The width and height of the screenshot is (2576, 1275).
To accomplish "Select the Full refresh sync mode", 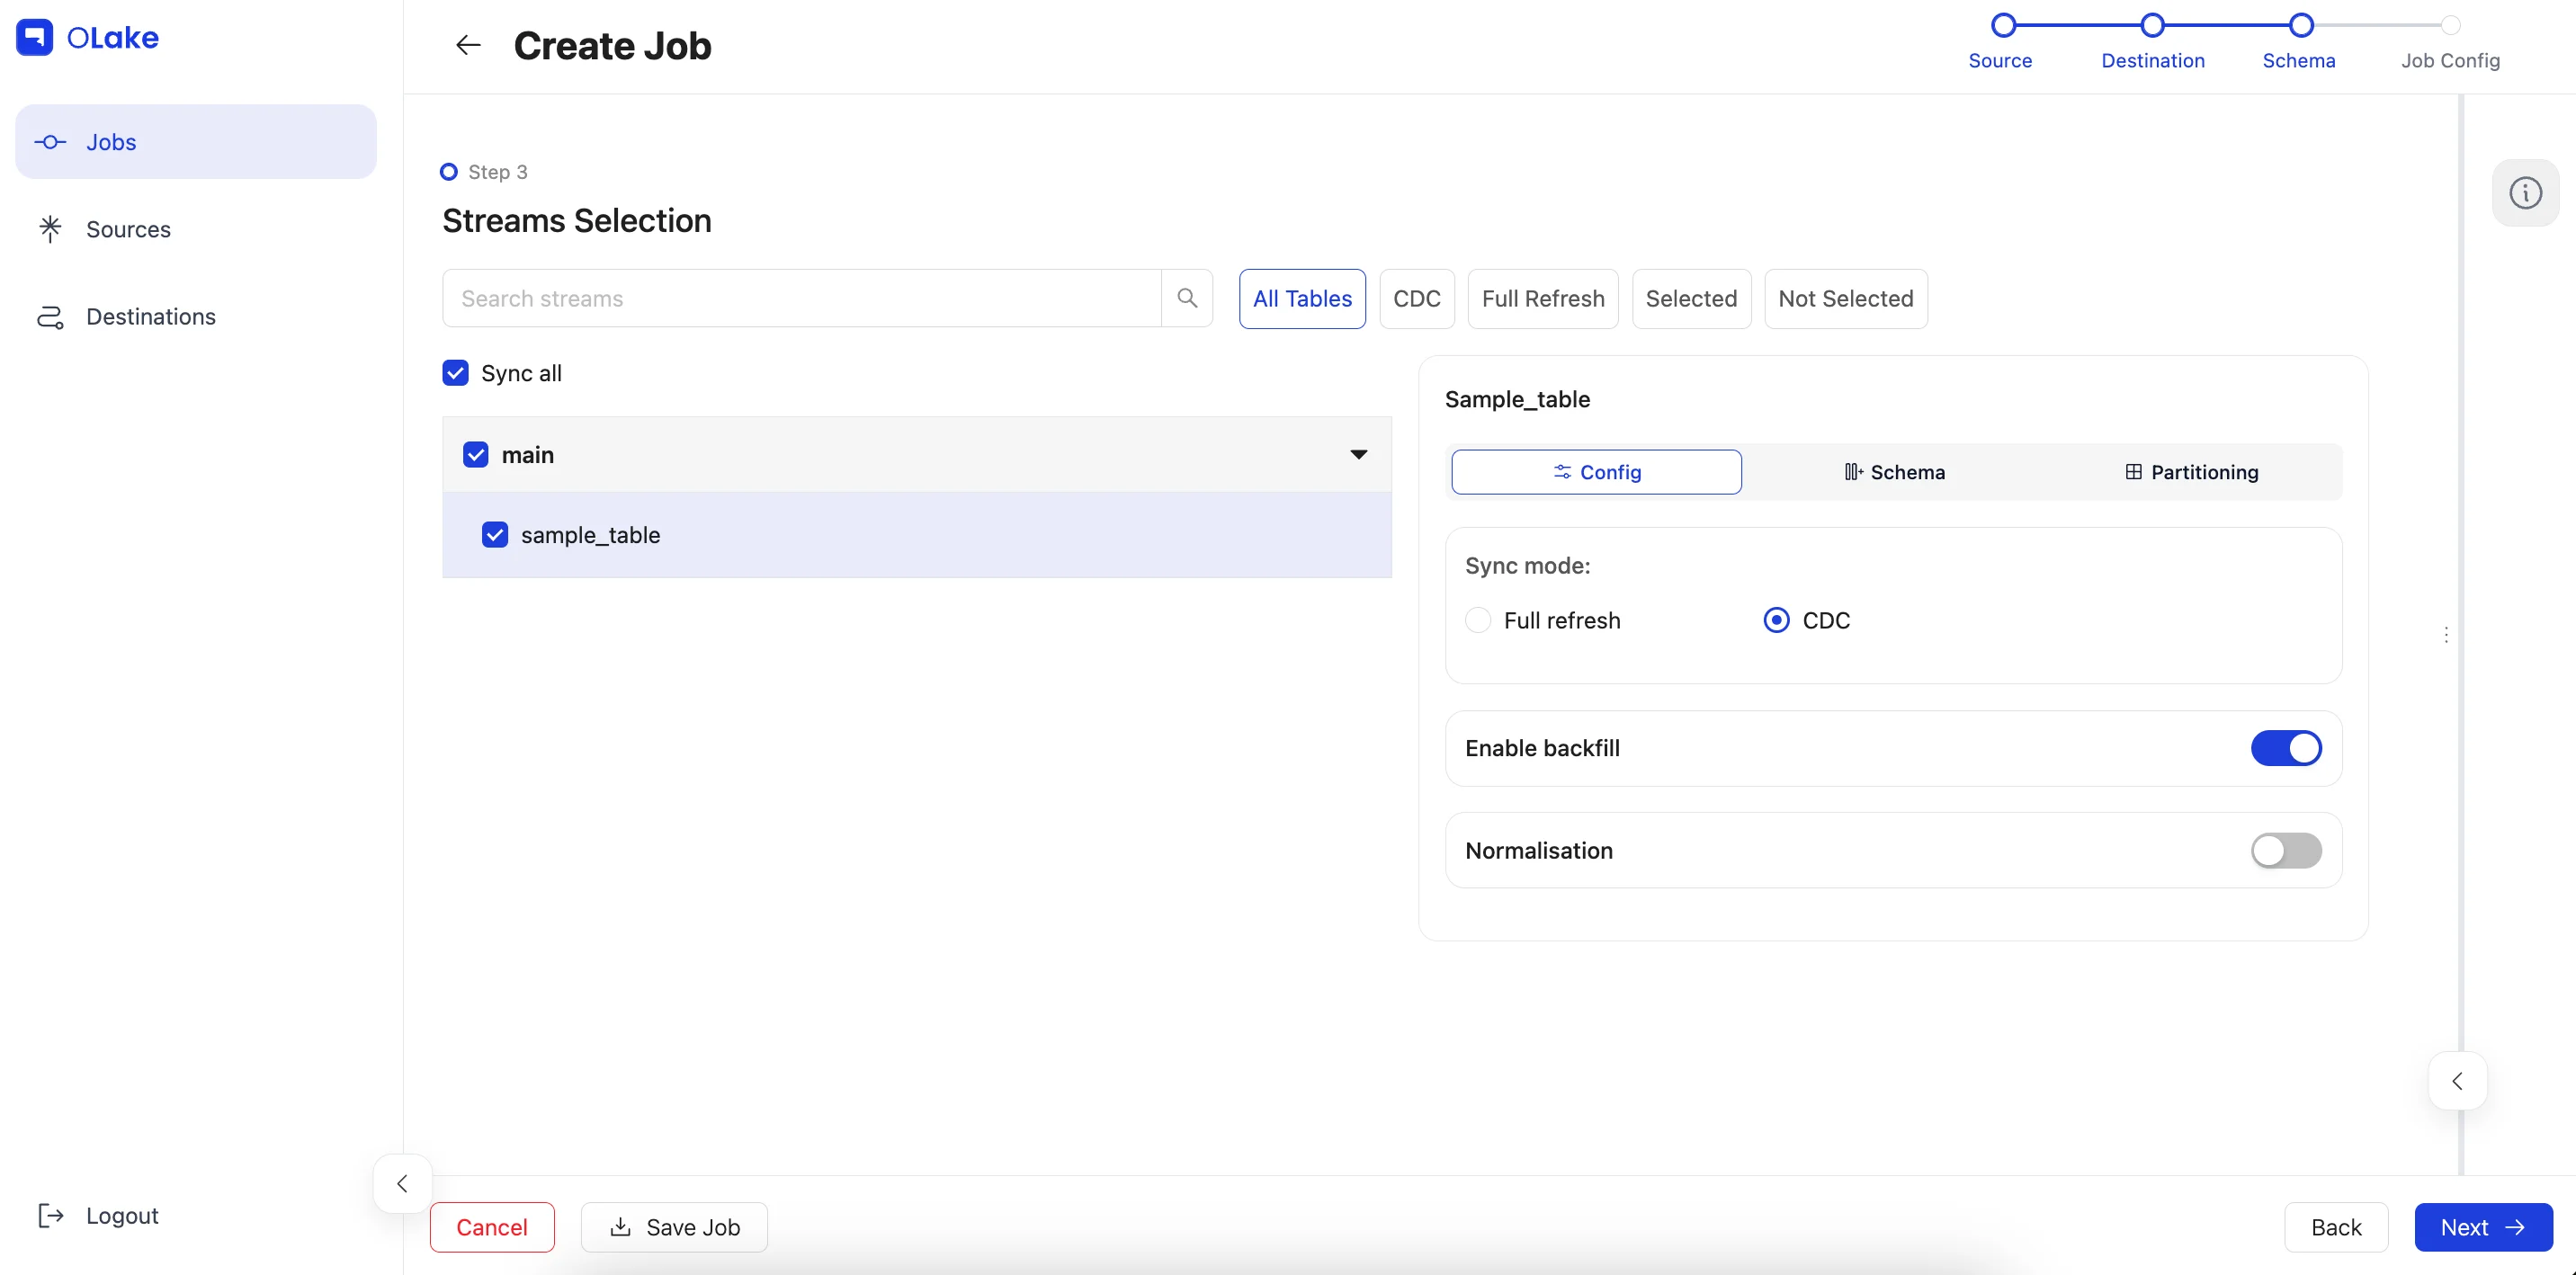I will pos(1478,620).
